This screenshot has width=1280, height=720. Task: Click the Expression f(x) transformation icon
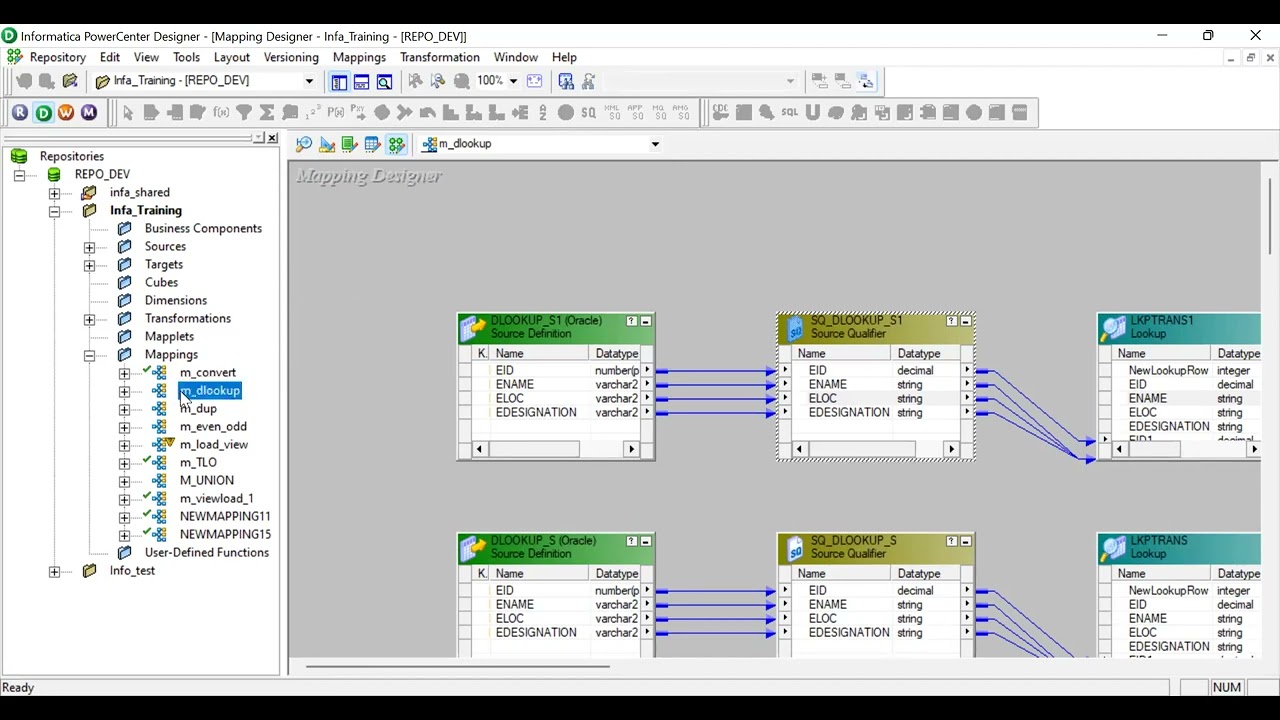221,113
